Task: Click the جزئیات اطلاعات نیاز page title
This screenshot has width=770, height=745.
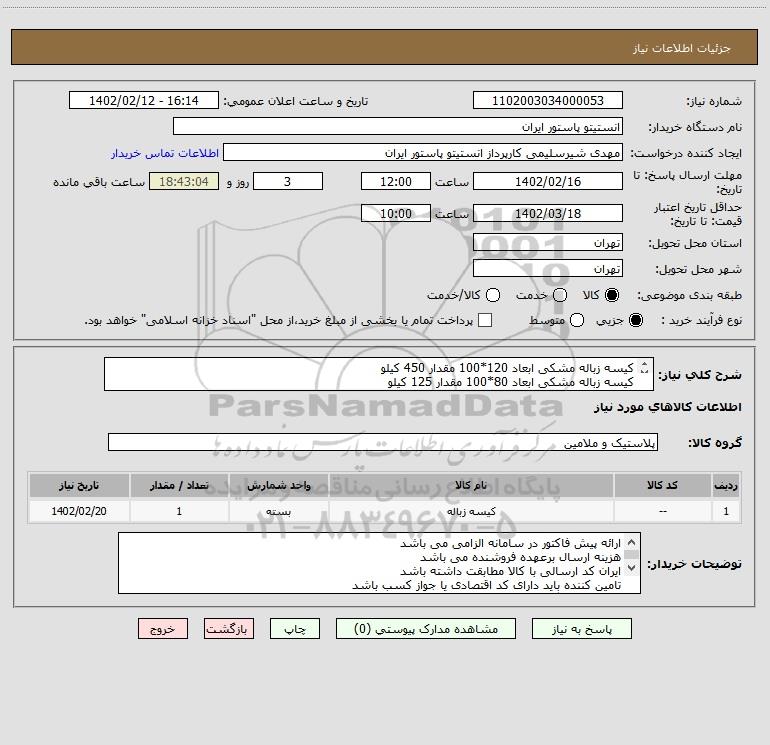Action: (681, 48)
